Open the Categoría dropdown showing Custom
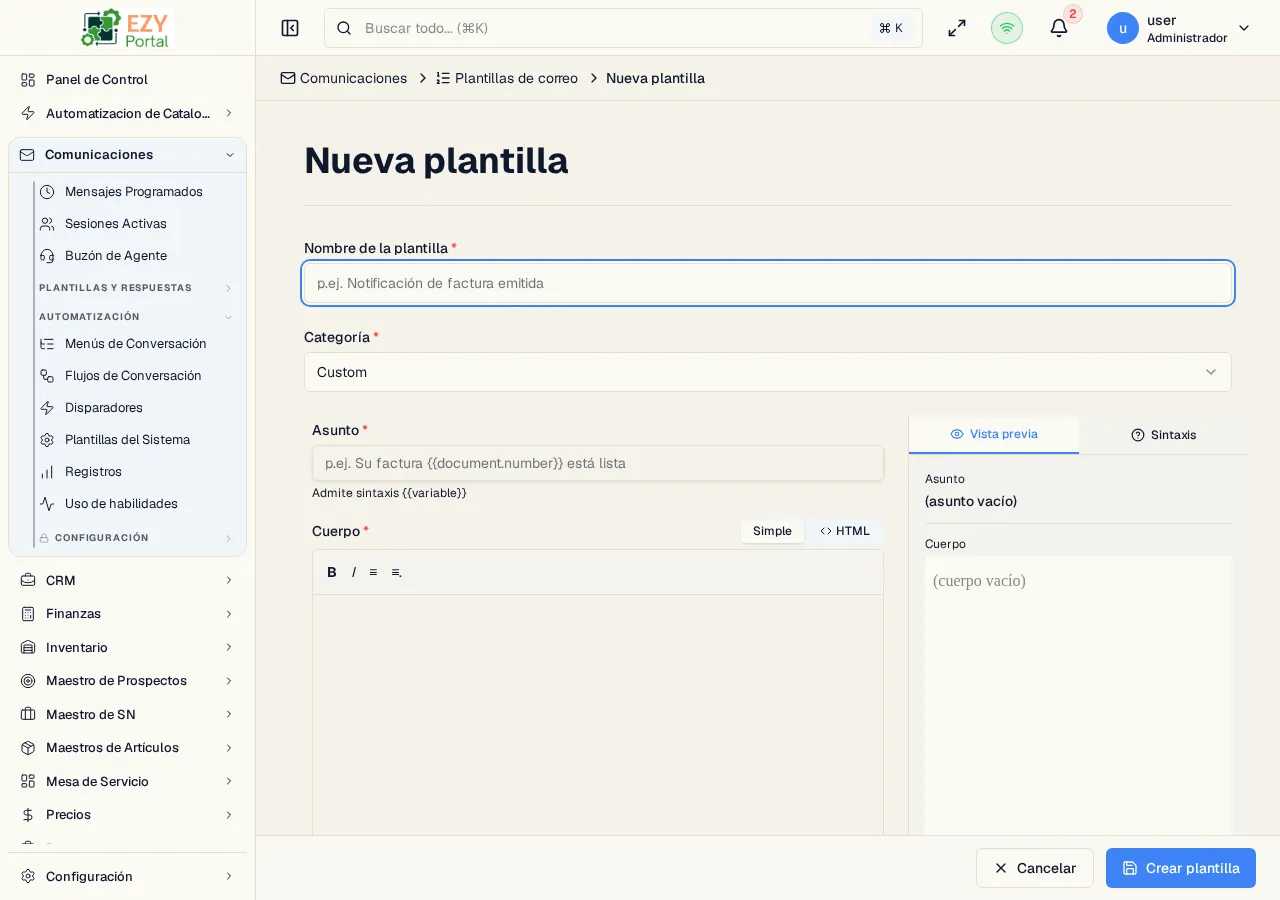Image resolution: width=1280 pixels, height=900 pixels. (x=768, y=372)
